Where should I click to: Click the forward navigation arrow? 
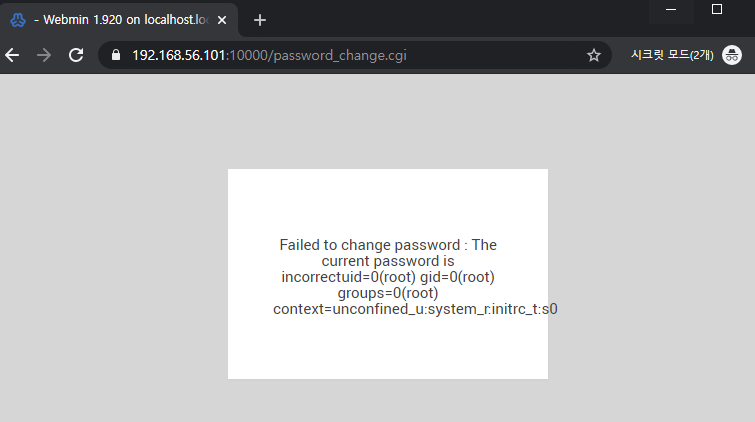pyautogui.click(x=44, y=55)
